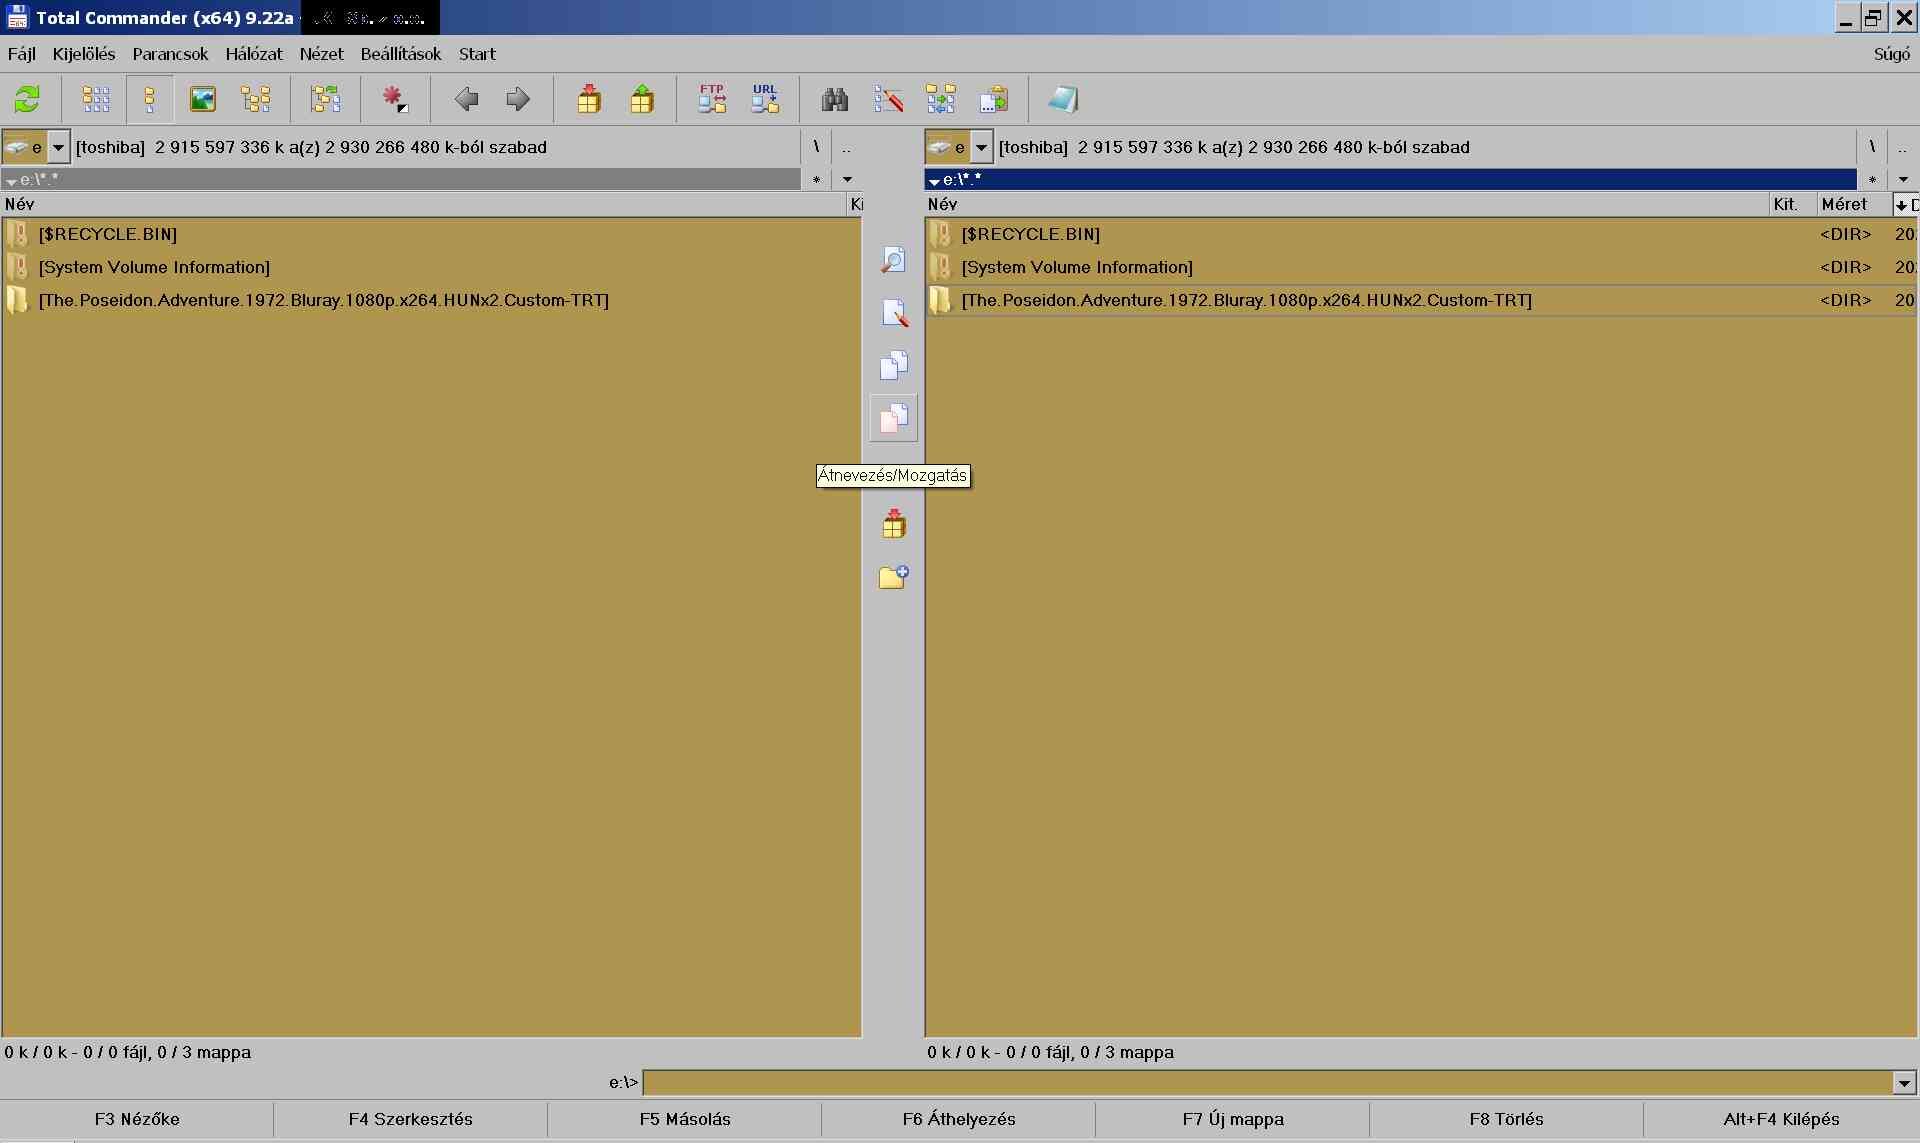Click the New folder icon in middle bar
The image size is (1920, 1143).
tap(893, 576)
